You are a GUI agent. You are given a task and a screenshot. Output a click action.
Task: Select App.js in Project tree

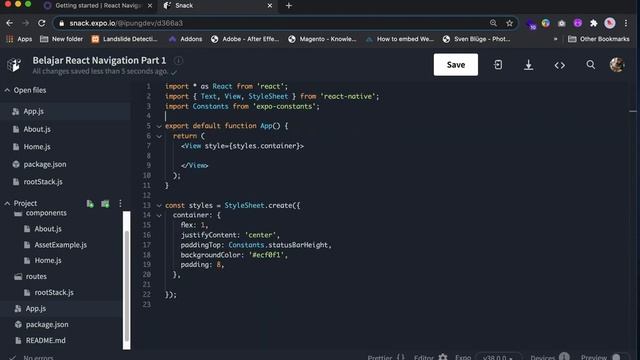(x=61, y=309)
